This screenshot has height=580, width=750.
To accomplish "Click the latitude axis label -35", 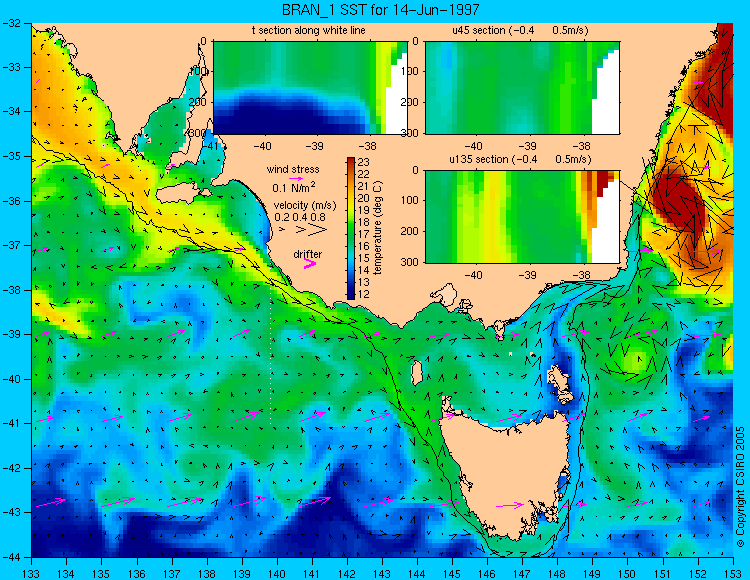I will (x=12, y=156).
